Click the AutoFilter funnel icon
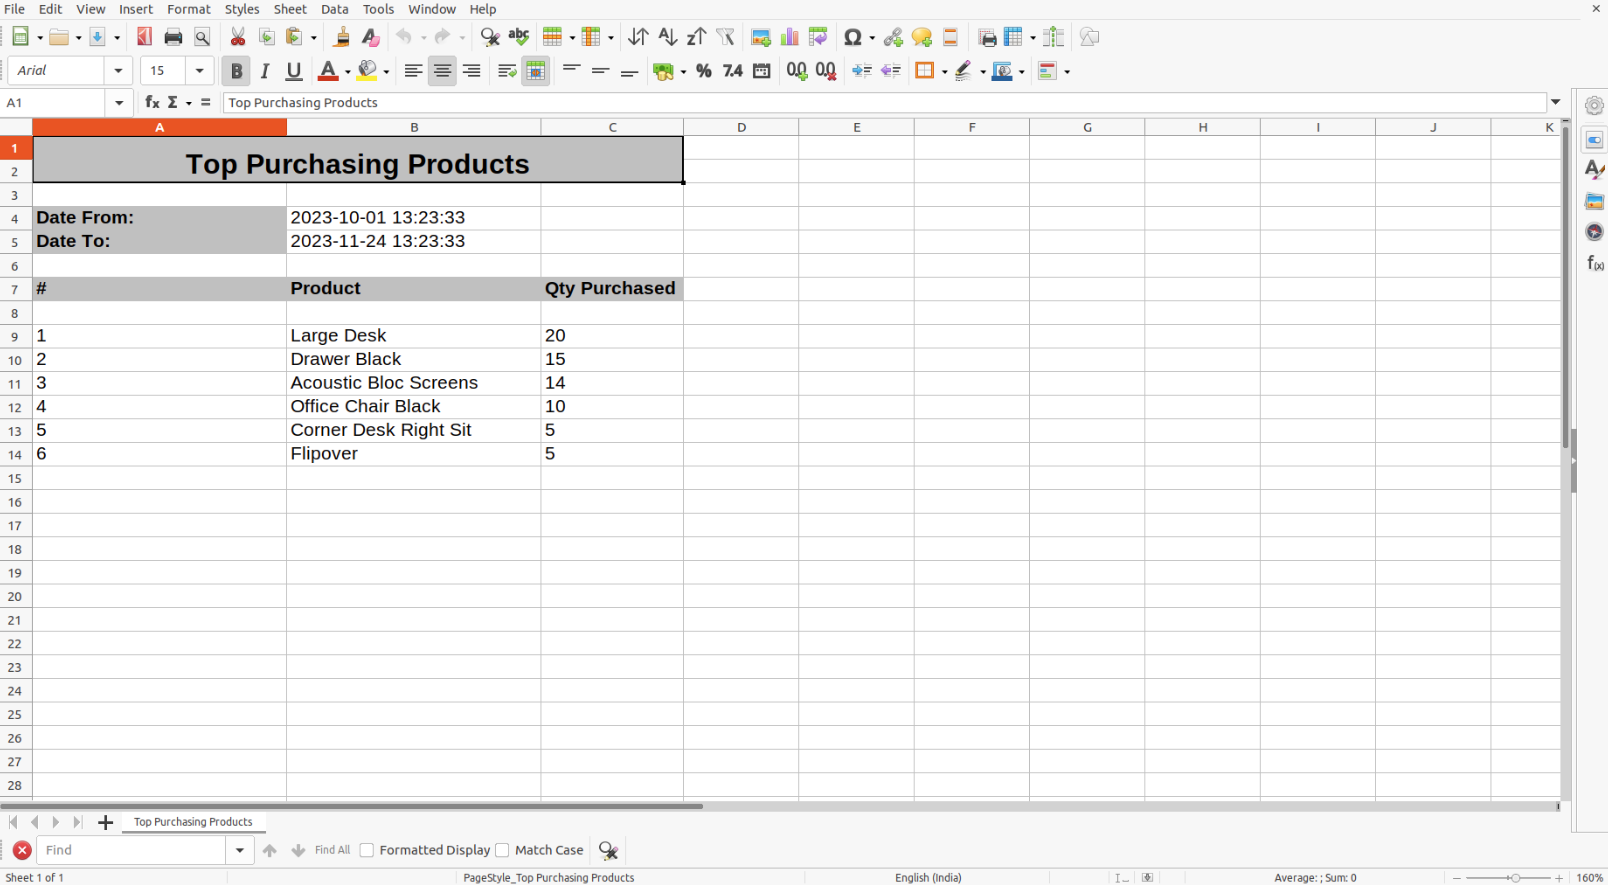 coord(726,37)
